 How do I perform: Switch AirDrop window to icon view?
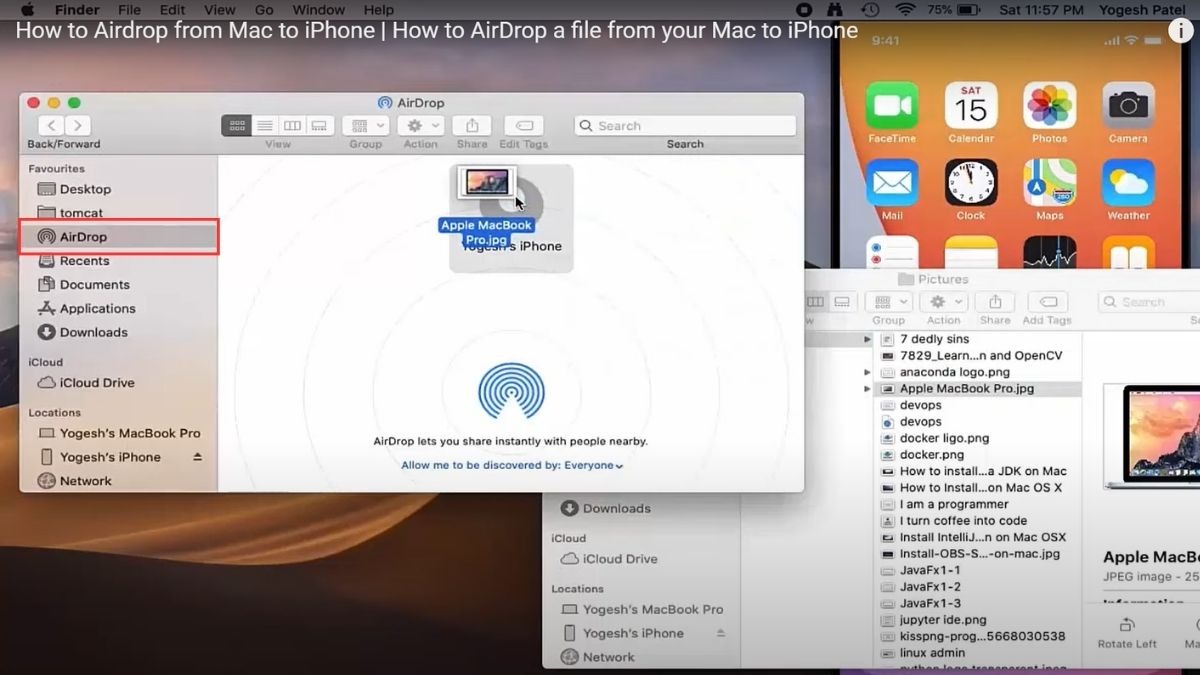237,125
